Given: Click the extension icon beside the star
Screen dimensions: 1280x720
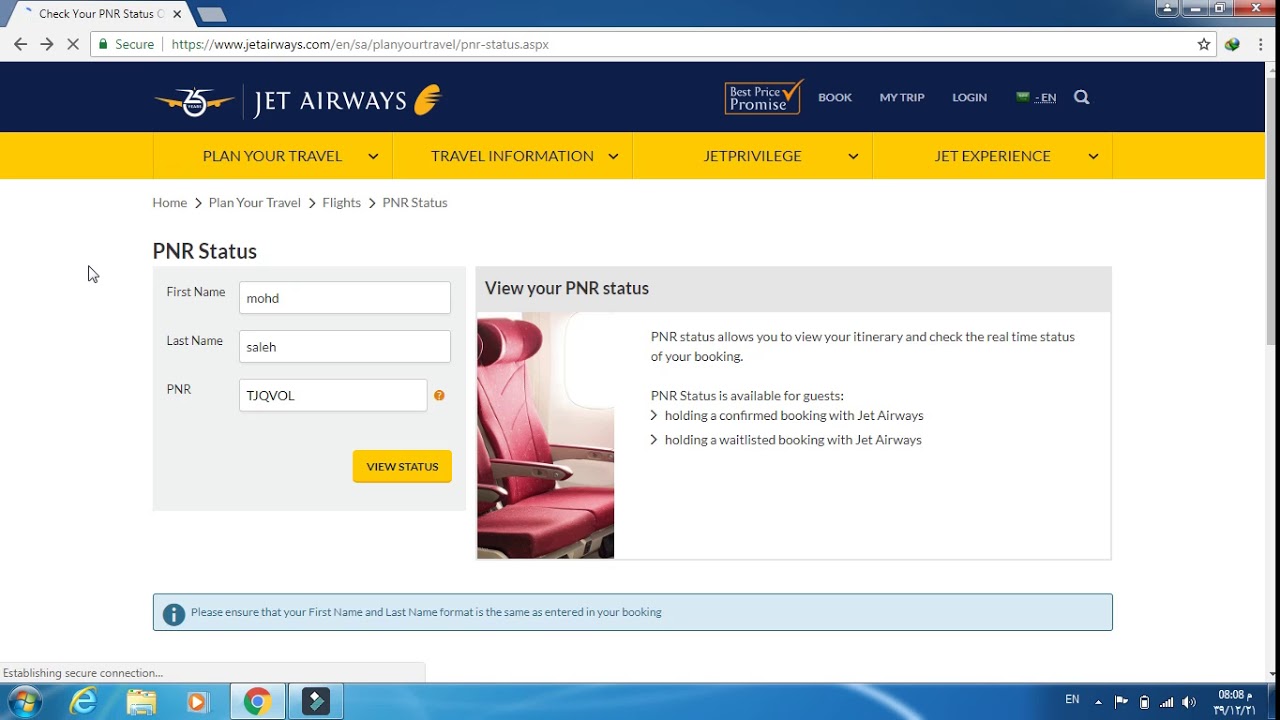Looking at the screenshot, I should click(1232, 44).
